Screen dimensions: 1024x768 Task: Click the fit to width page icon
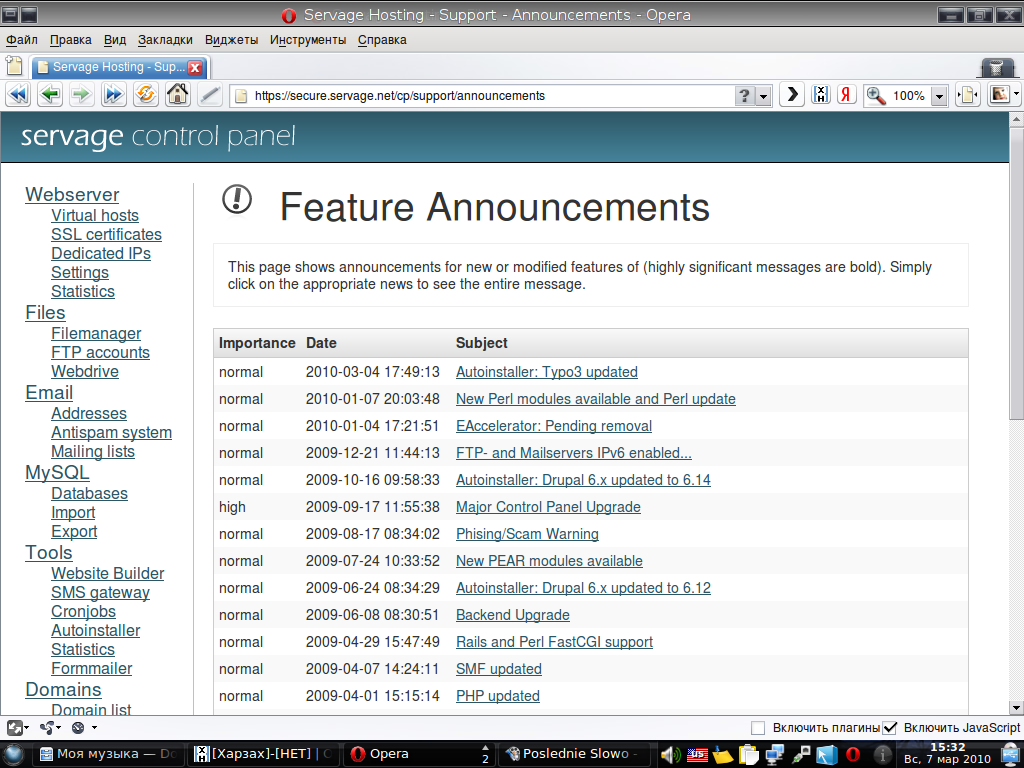pos(968,95)
